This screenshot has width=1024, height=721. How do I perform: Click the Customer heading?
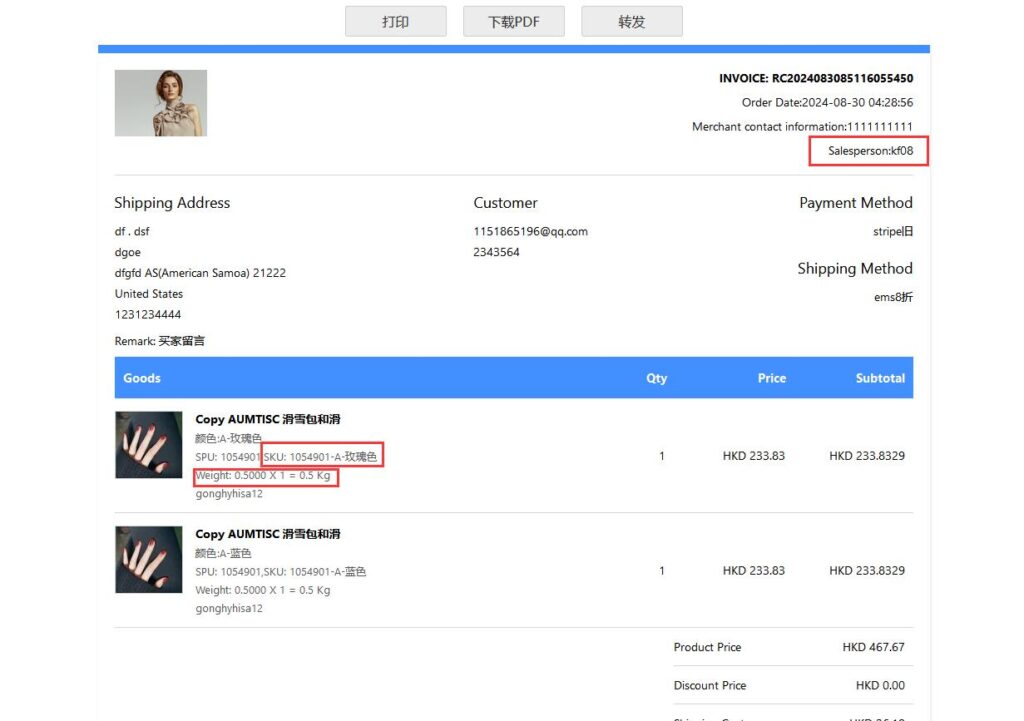point(505,203)
